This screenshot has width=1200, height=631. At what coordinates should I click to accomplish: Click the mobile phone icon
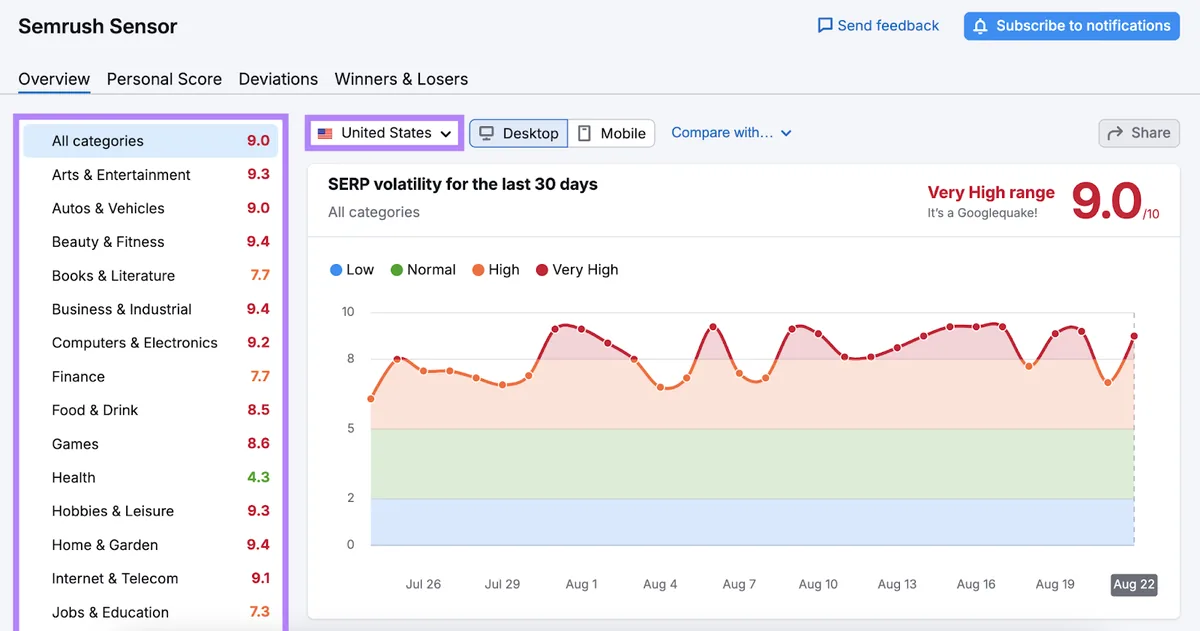585,133
